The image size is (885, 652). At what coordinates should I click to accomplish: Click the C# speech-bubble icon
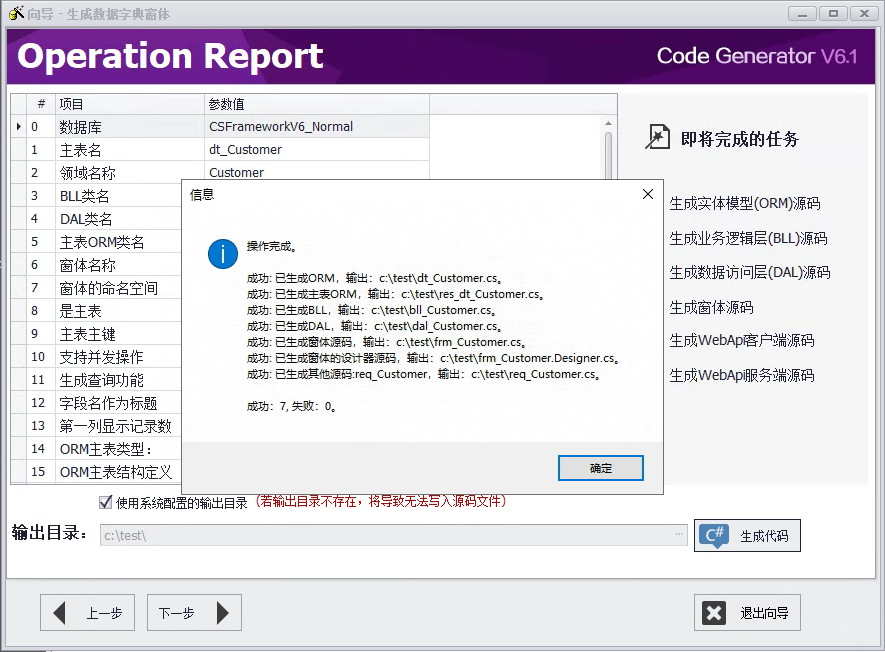click(x=714, y=535)
